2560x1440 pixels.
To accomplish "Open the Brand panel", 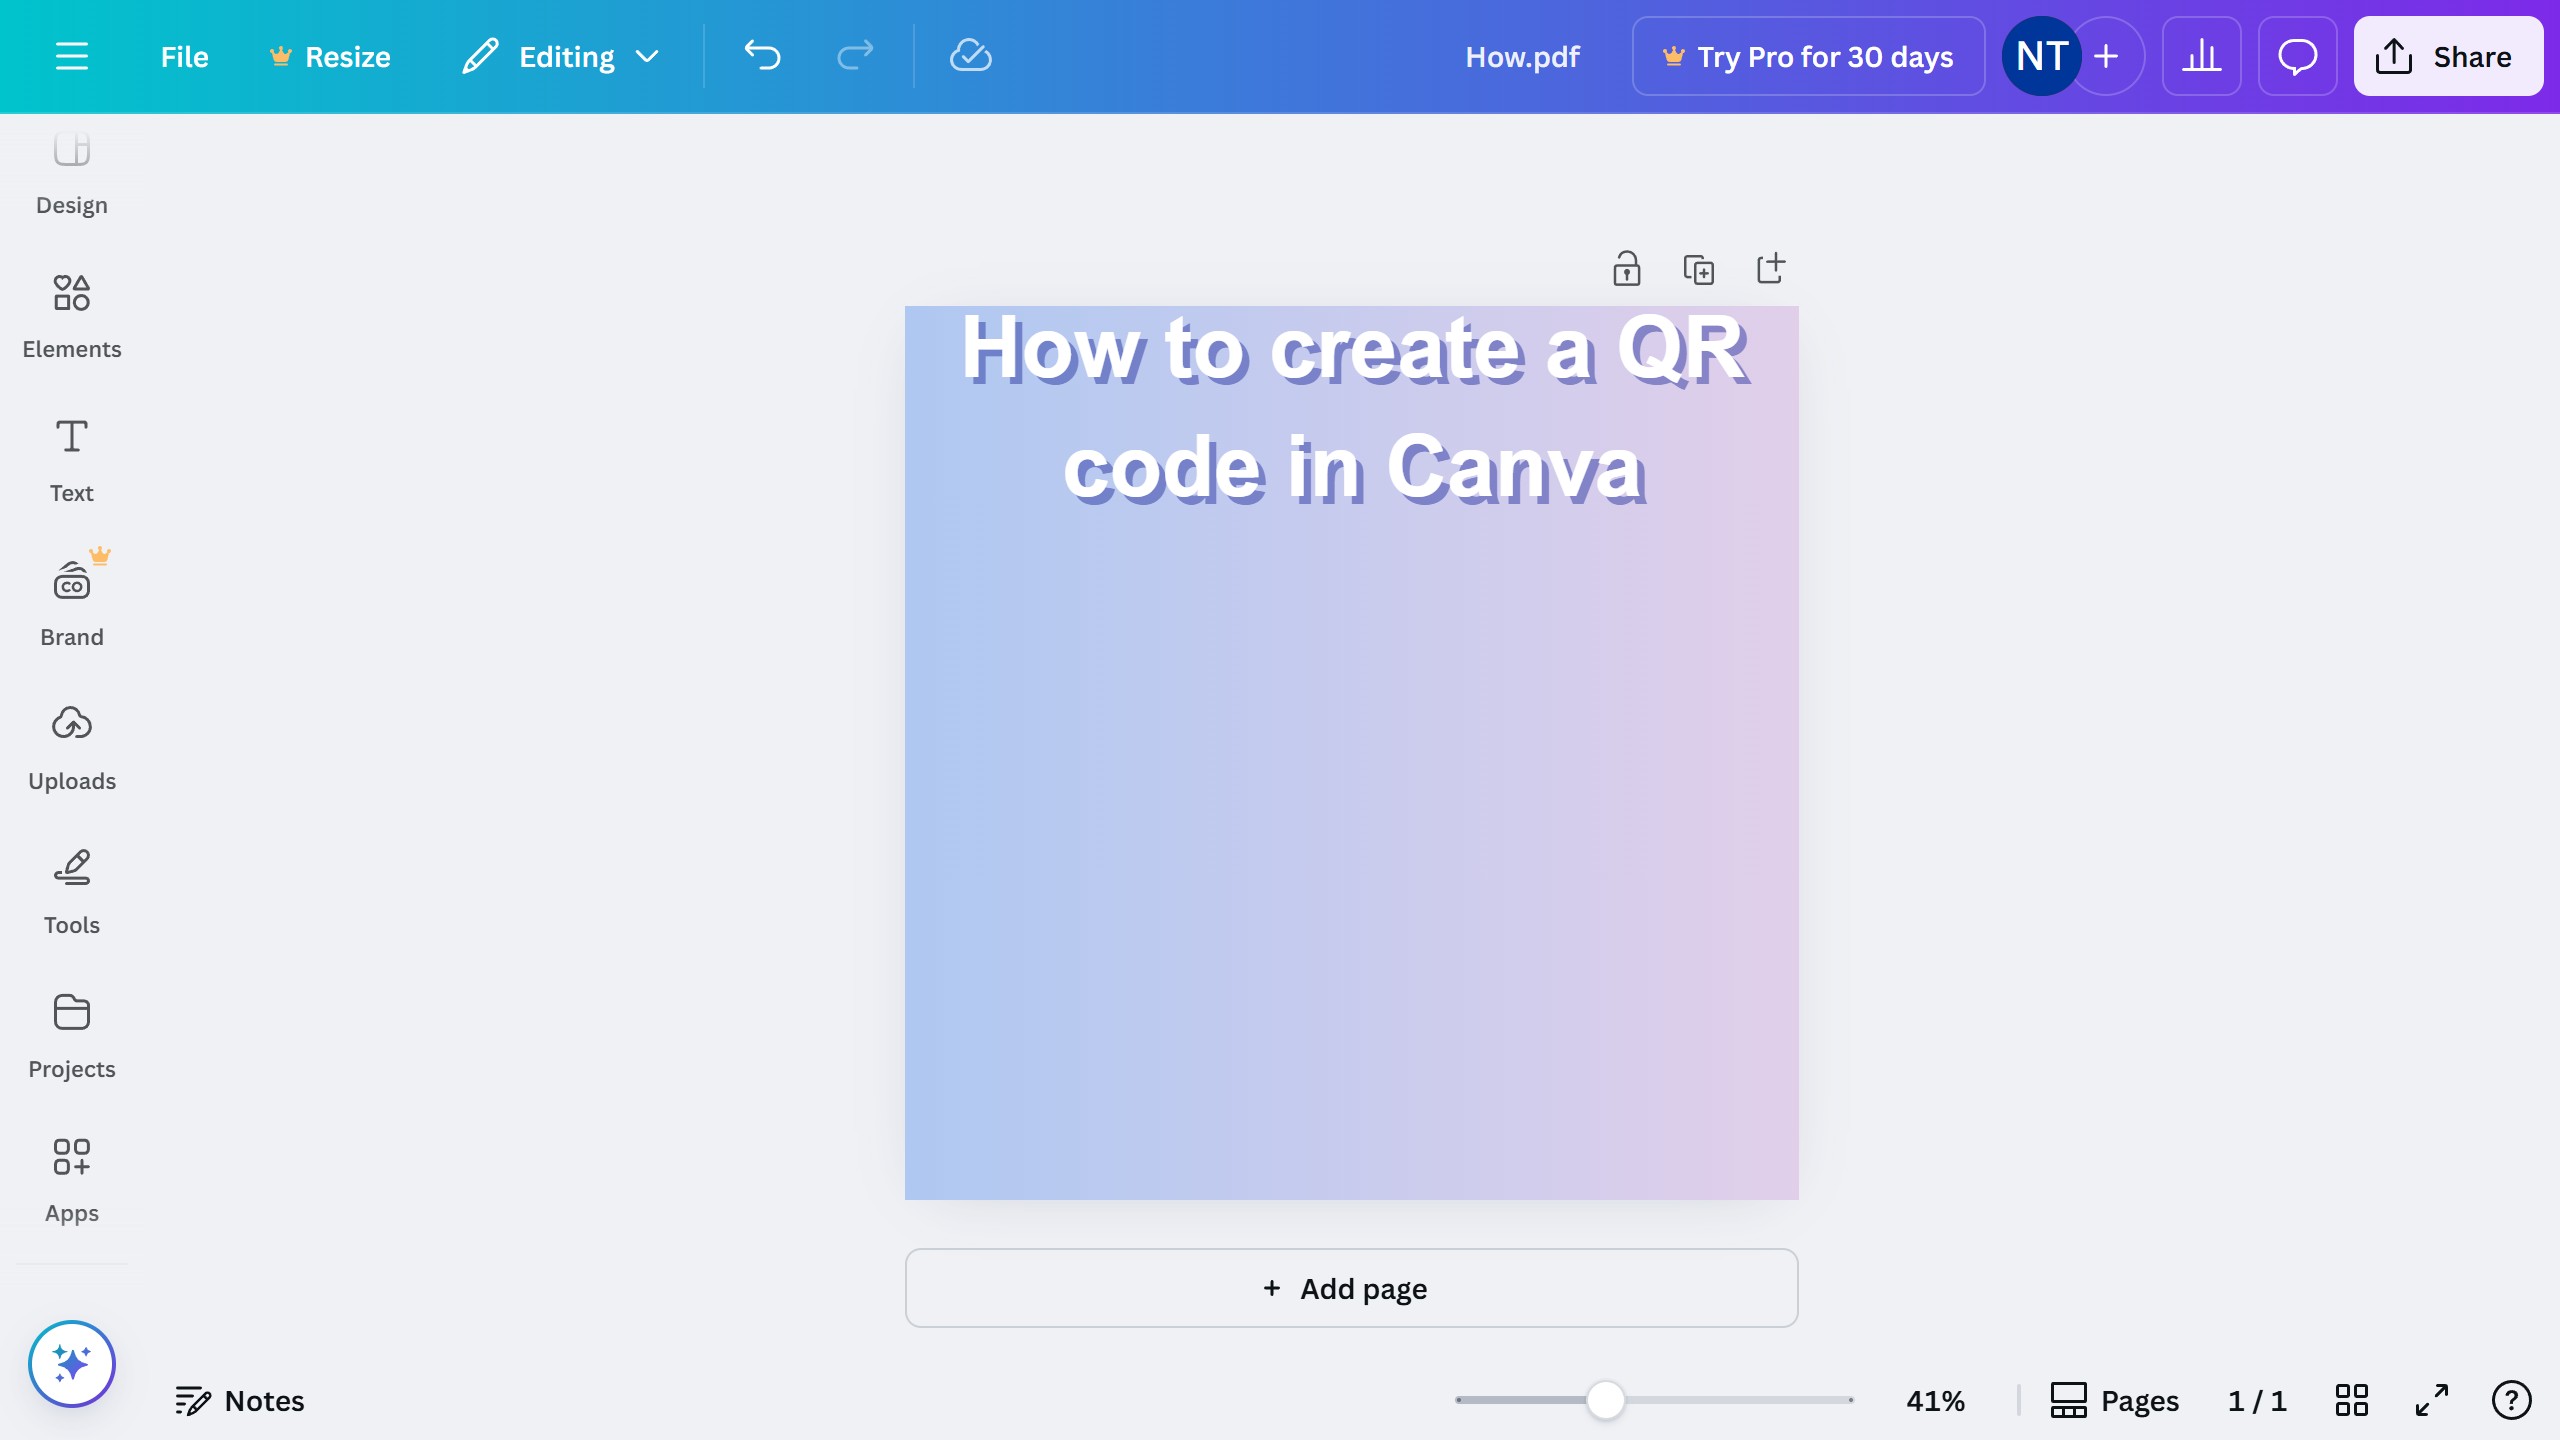I will coord(71,600).
